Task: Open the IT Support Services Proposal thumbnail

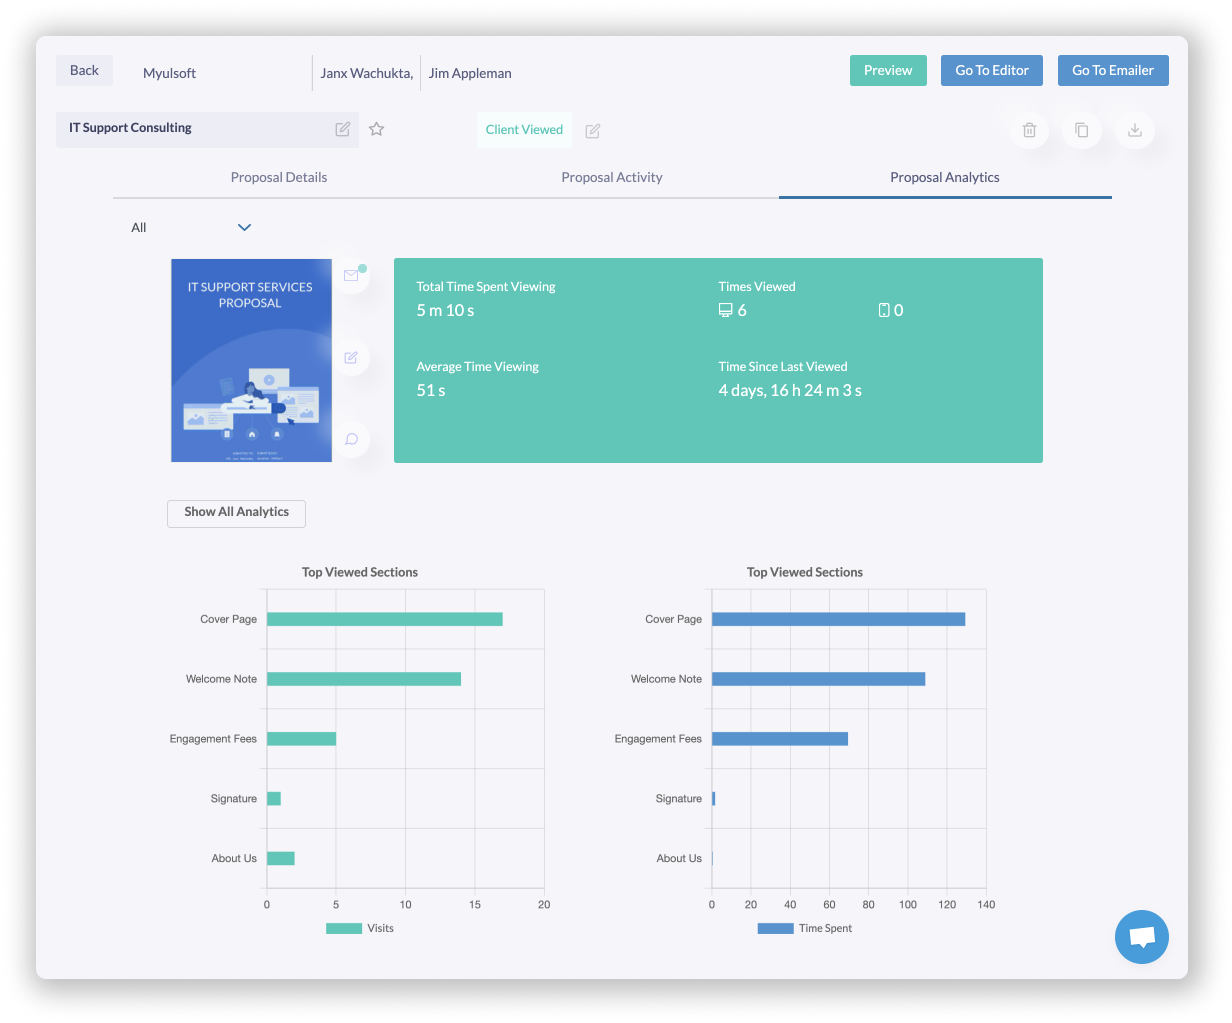Action: click(251, 360)
